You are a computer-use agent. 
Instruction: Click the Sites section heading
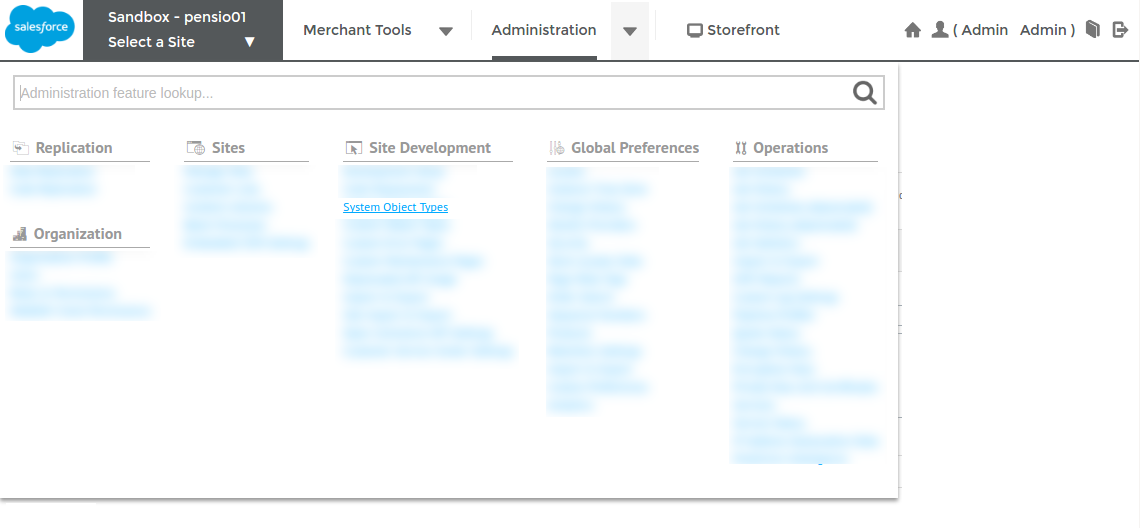click(x=228, y=148)
